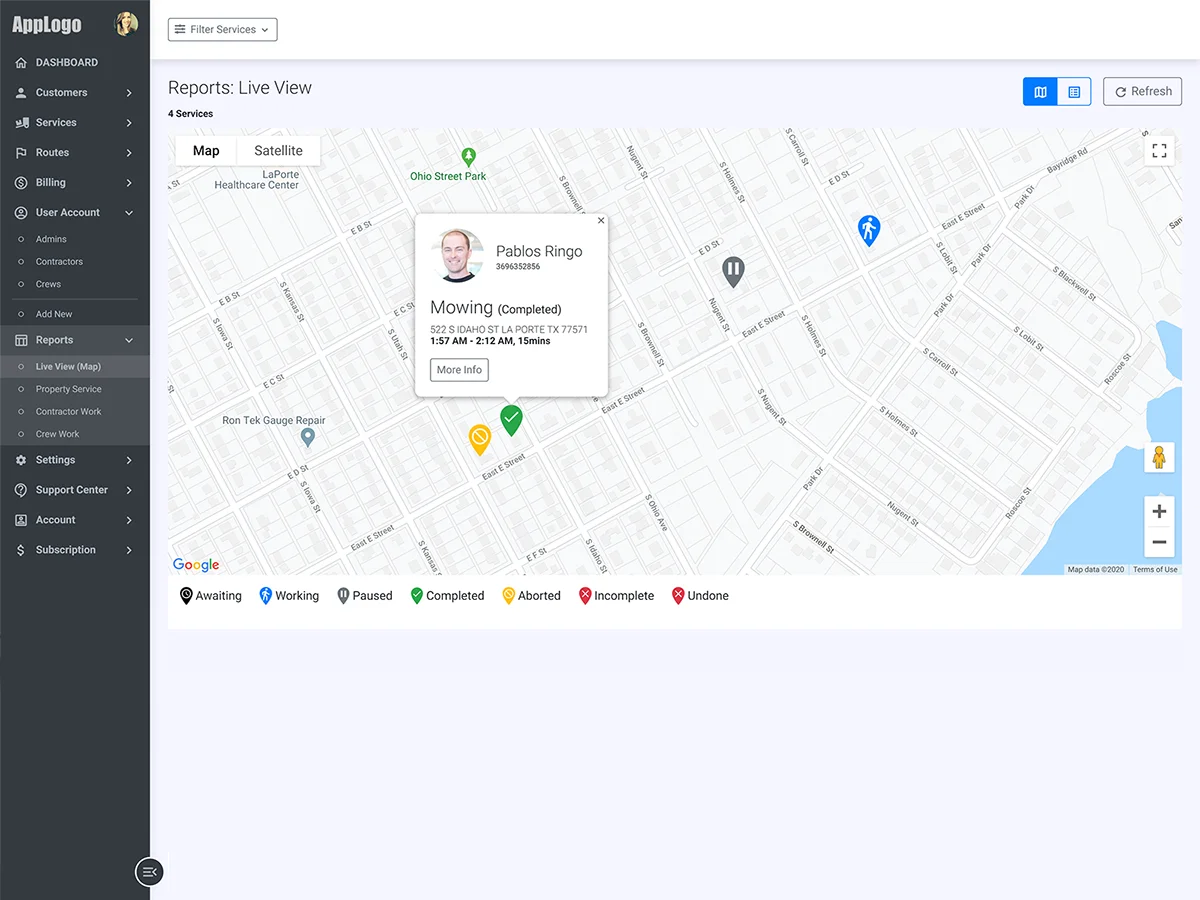Click the Billing dollar icon

point(21,183)
